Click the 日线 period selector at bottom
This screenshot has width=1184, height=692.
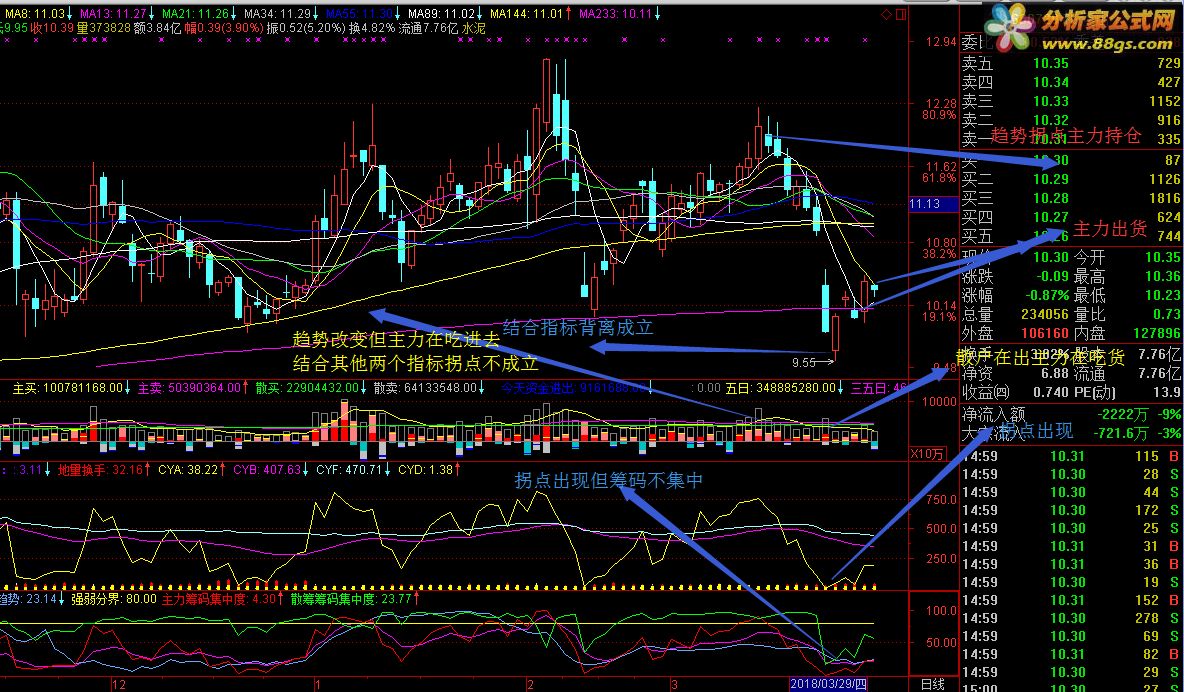[x=933, y=684]
